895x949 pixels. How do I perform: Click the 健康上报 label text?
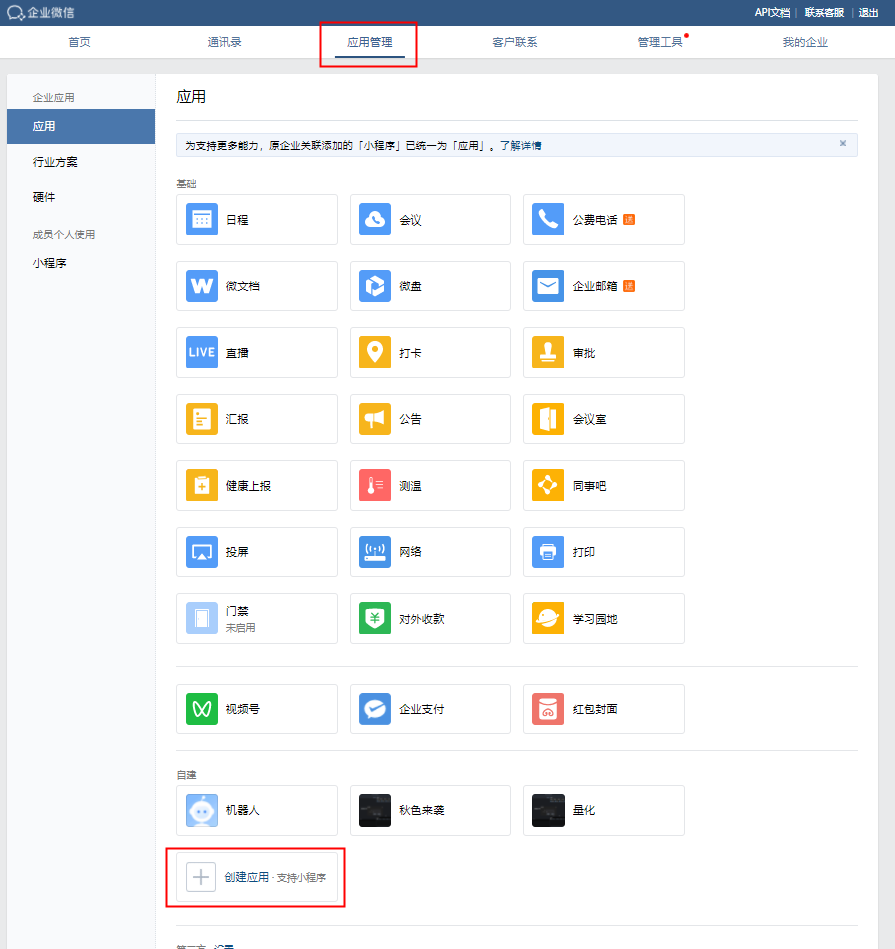[248, 485]
